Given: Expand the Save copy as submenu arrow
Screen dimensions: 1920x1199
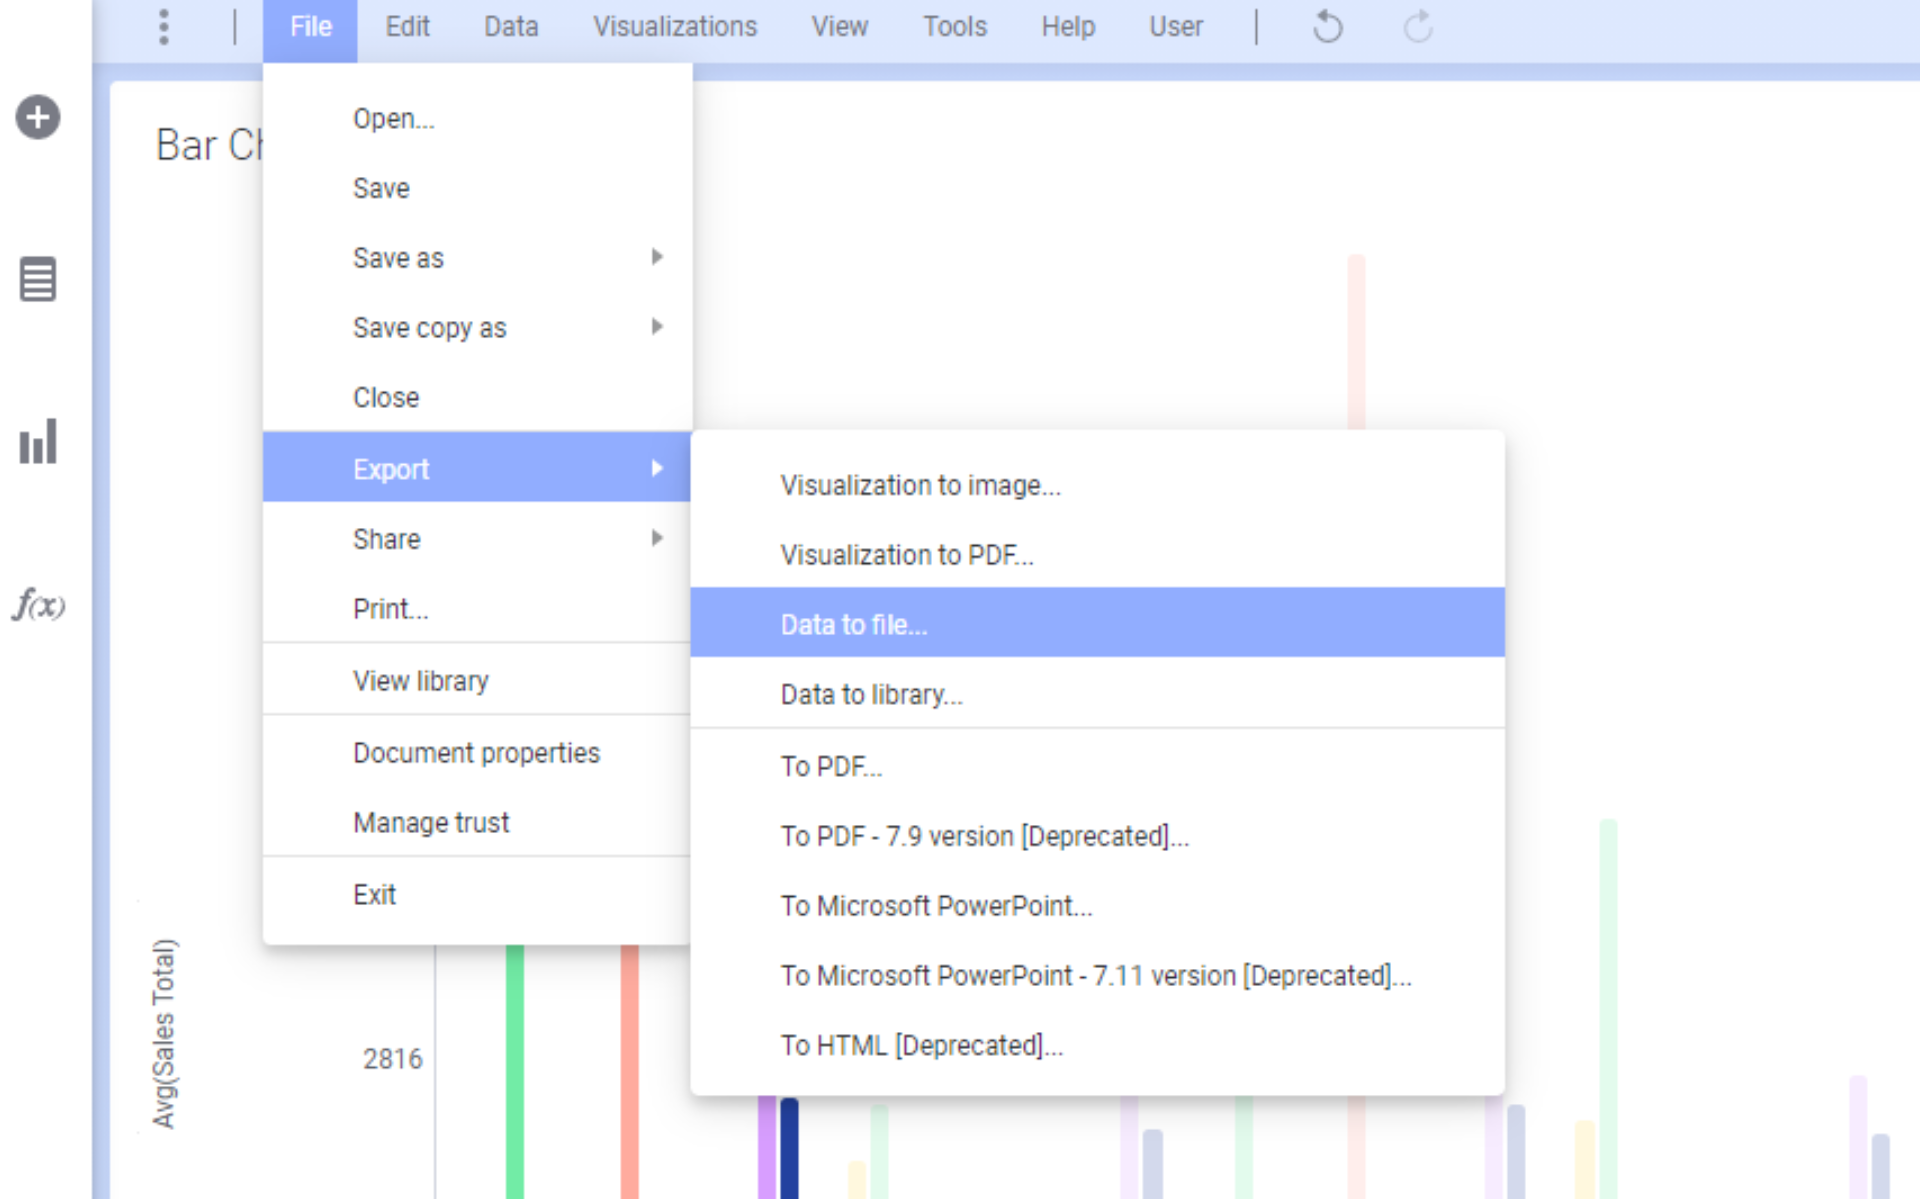Looking at the screenshot, I should (657, 327).
